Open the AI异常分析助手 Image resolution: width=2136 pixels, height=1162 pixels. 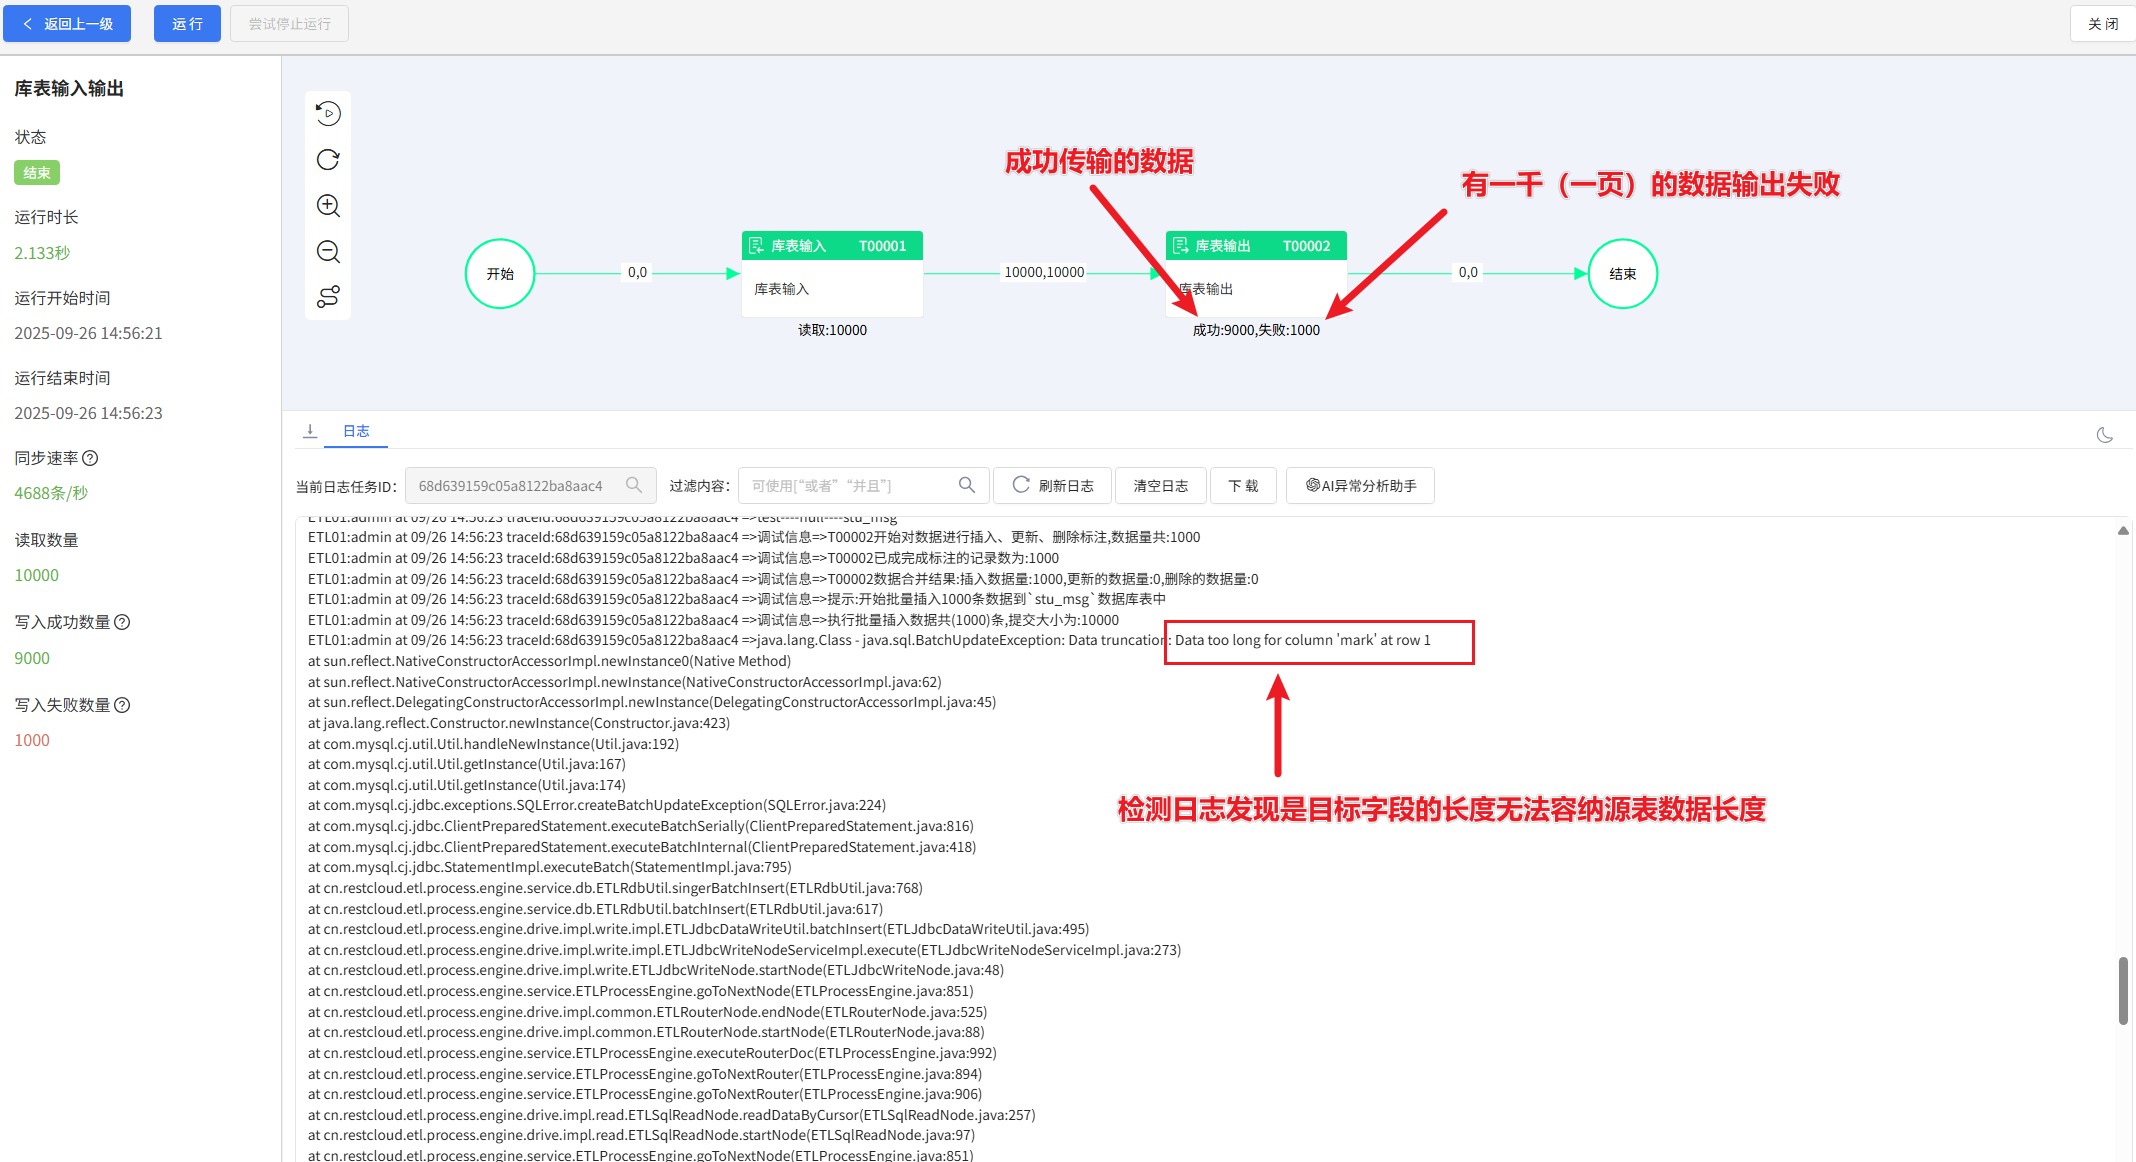pos(1360,486)
